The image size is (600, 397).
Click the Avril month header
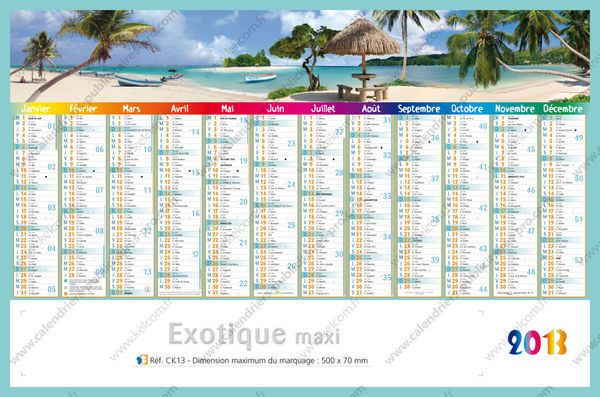(x=179, y=109)
